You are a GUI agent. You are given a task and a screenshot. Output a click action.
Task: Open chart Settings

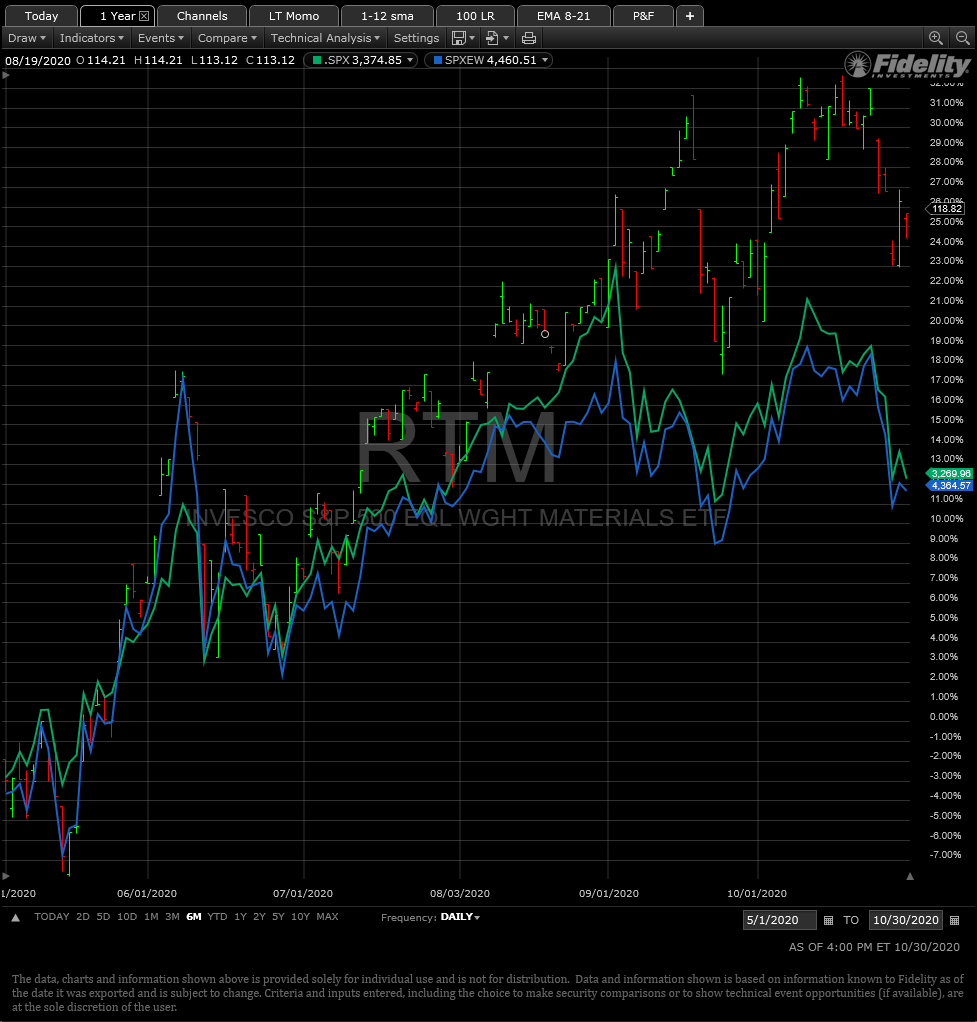pyautogui.click(x=416, y=37)
